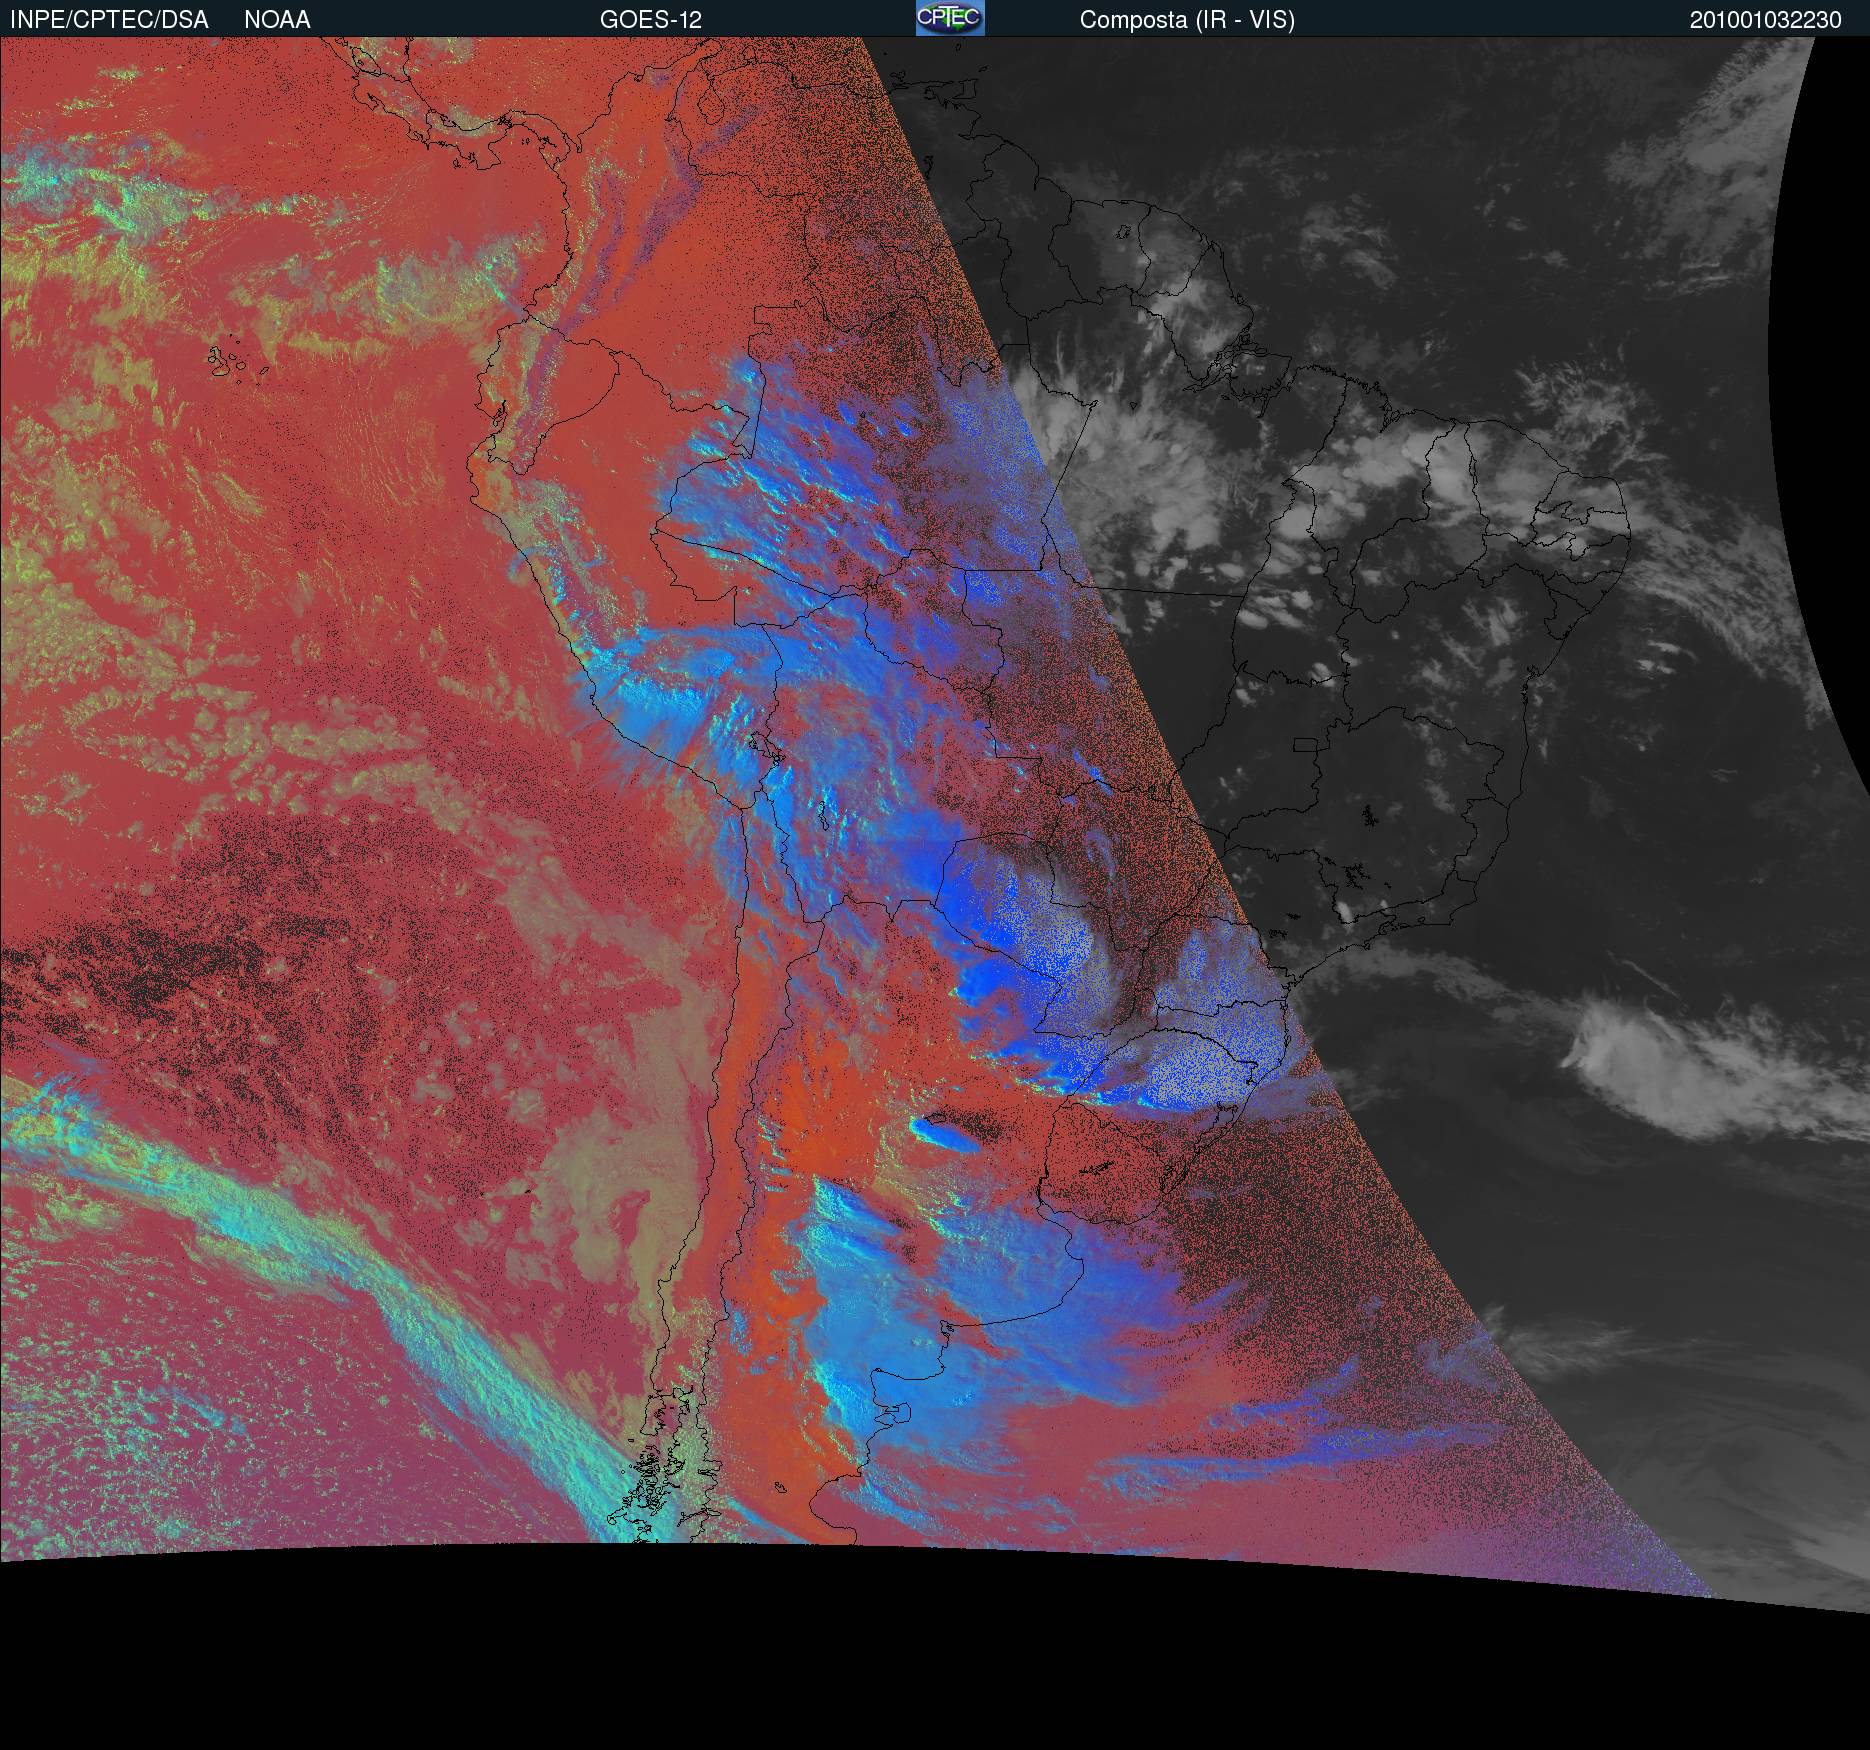This screenshot has width=1870, height=1750.
Task: Click the Composta (IR - VIS) title
Action: [1187, 20]
